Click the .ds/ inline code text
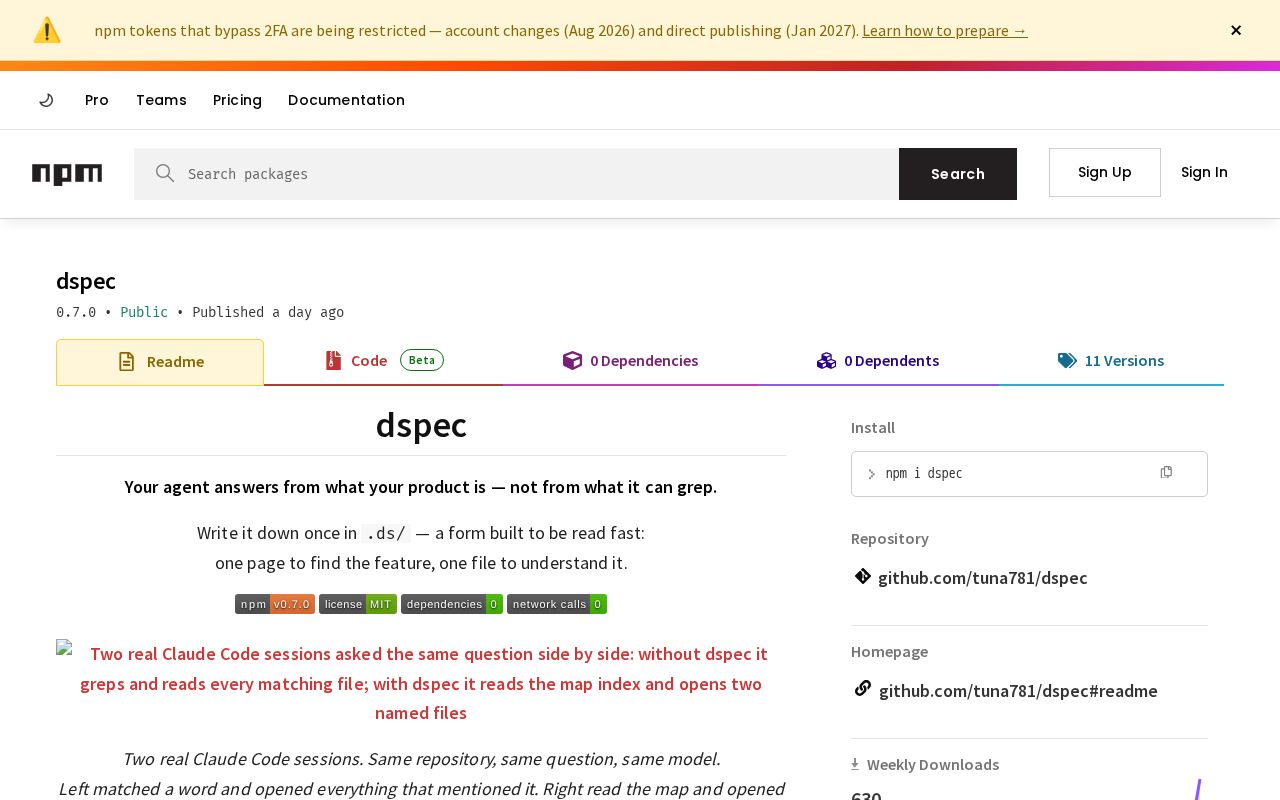 click(386, 533)
